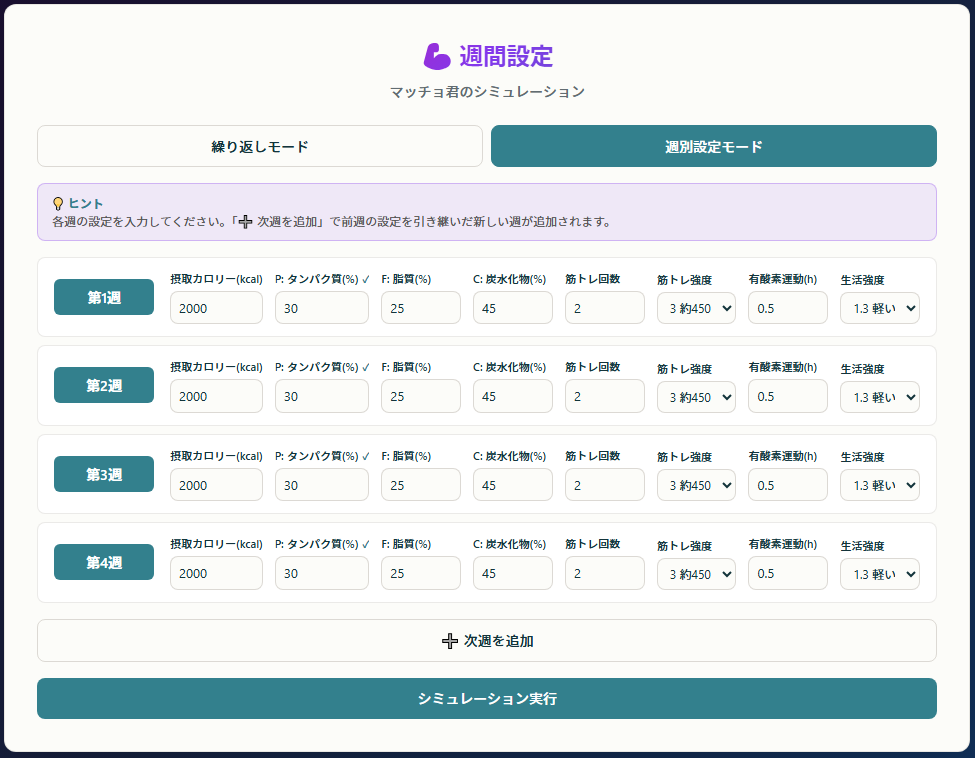Click the 週間設定 page title
975x758 pixels.
(506, 57)
